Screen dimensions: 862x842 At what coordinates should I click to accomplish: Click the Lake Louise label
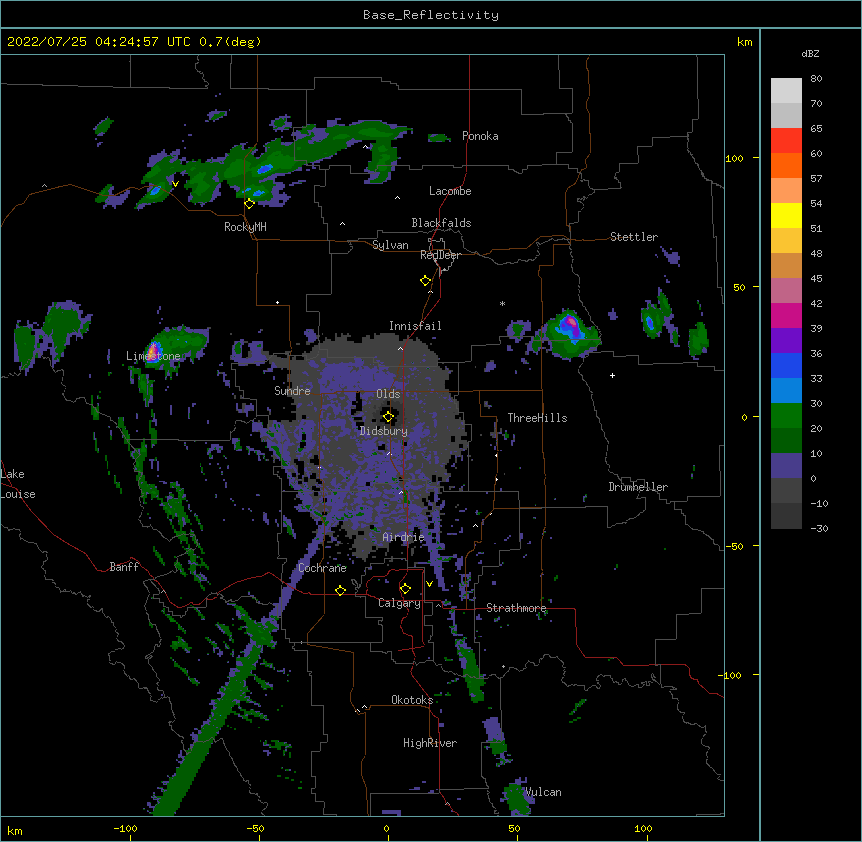[18, 484]
